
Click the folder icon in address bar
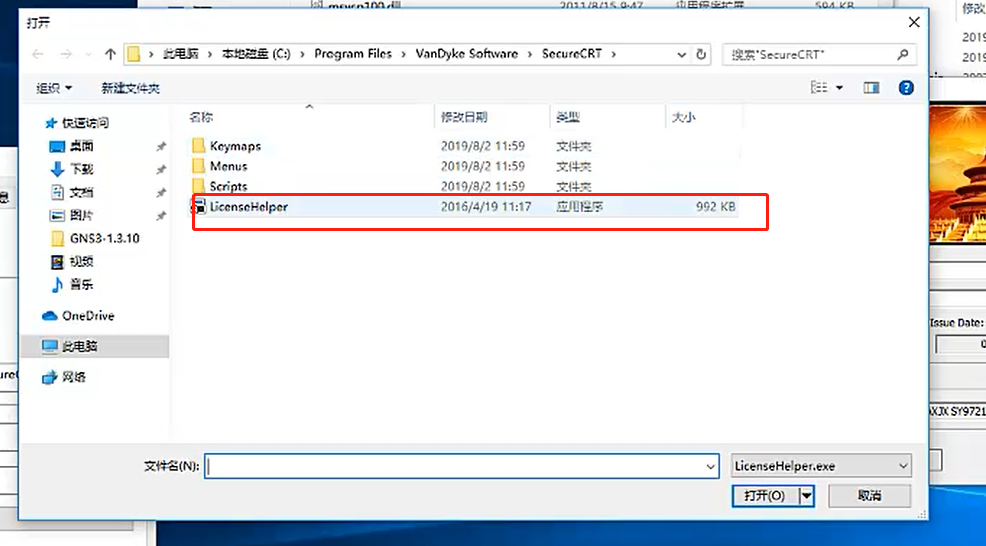pos(133,54)
